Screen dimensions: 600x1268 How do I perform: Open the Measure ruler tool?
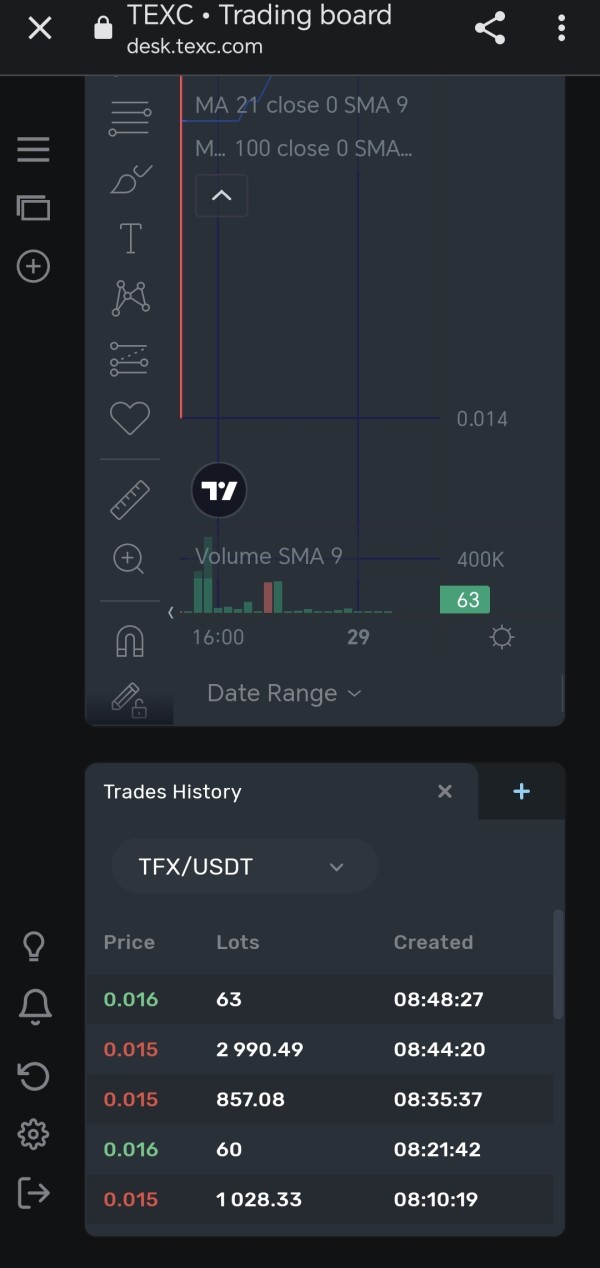pyautogui.click(x=130, y=500)
